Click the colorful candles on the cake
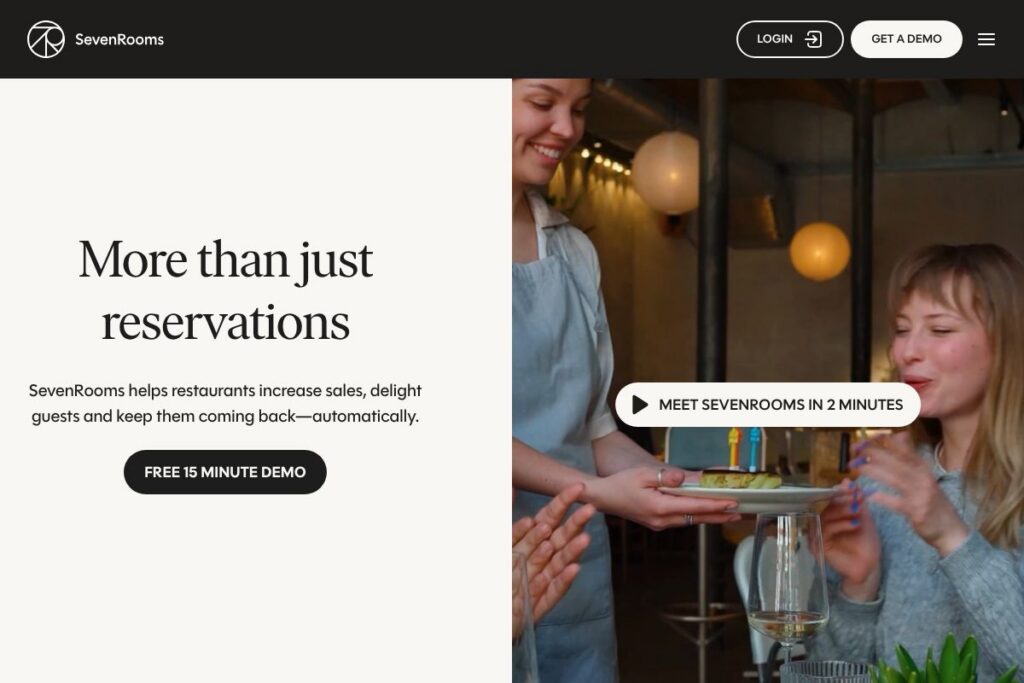 (744, 447)
